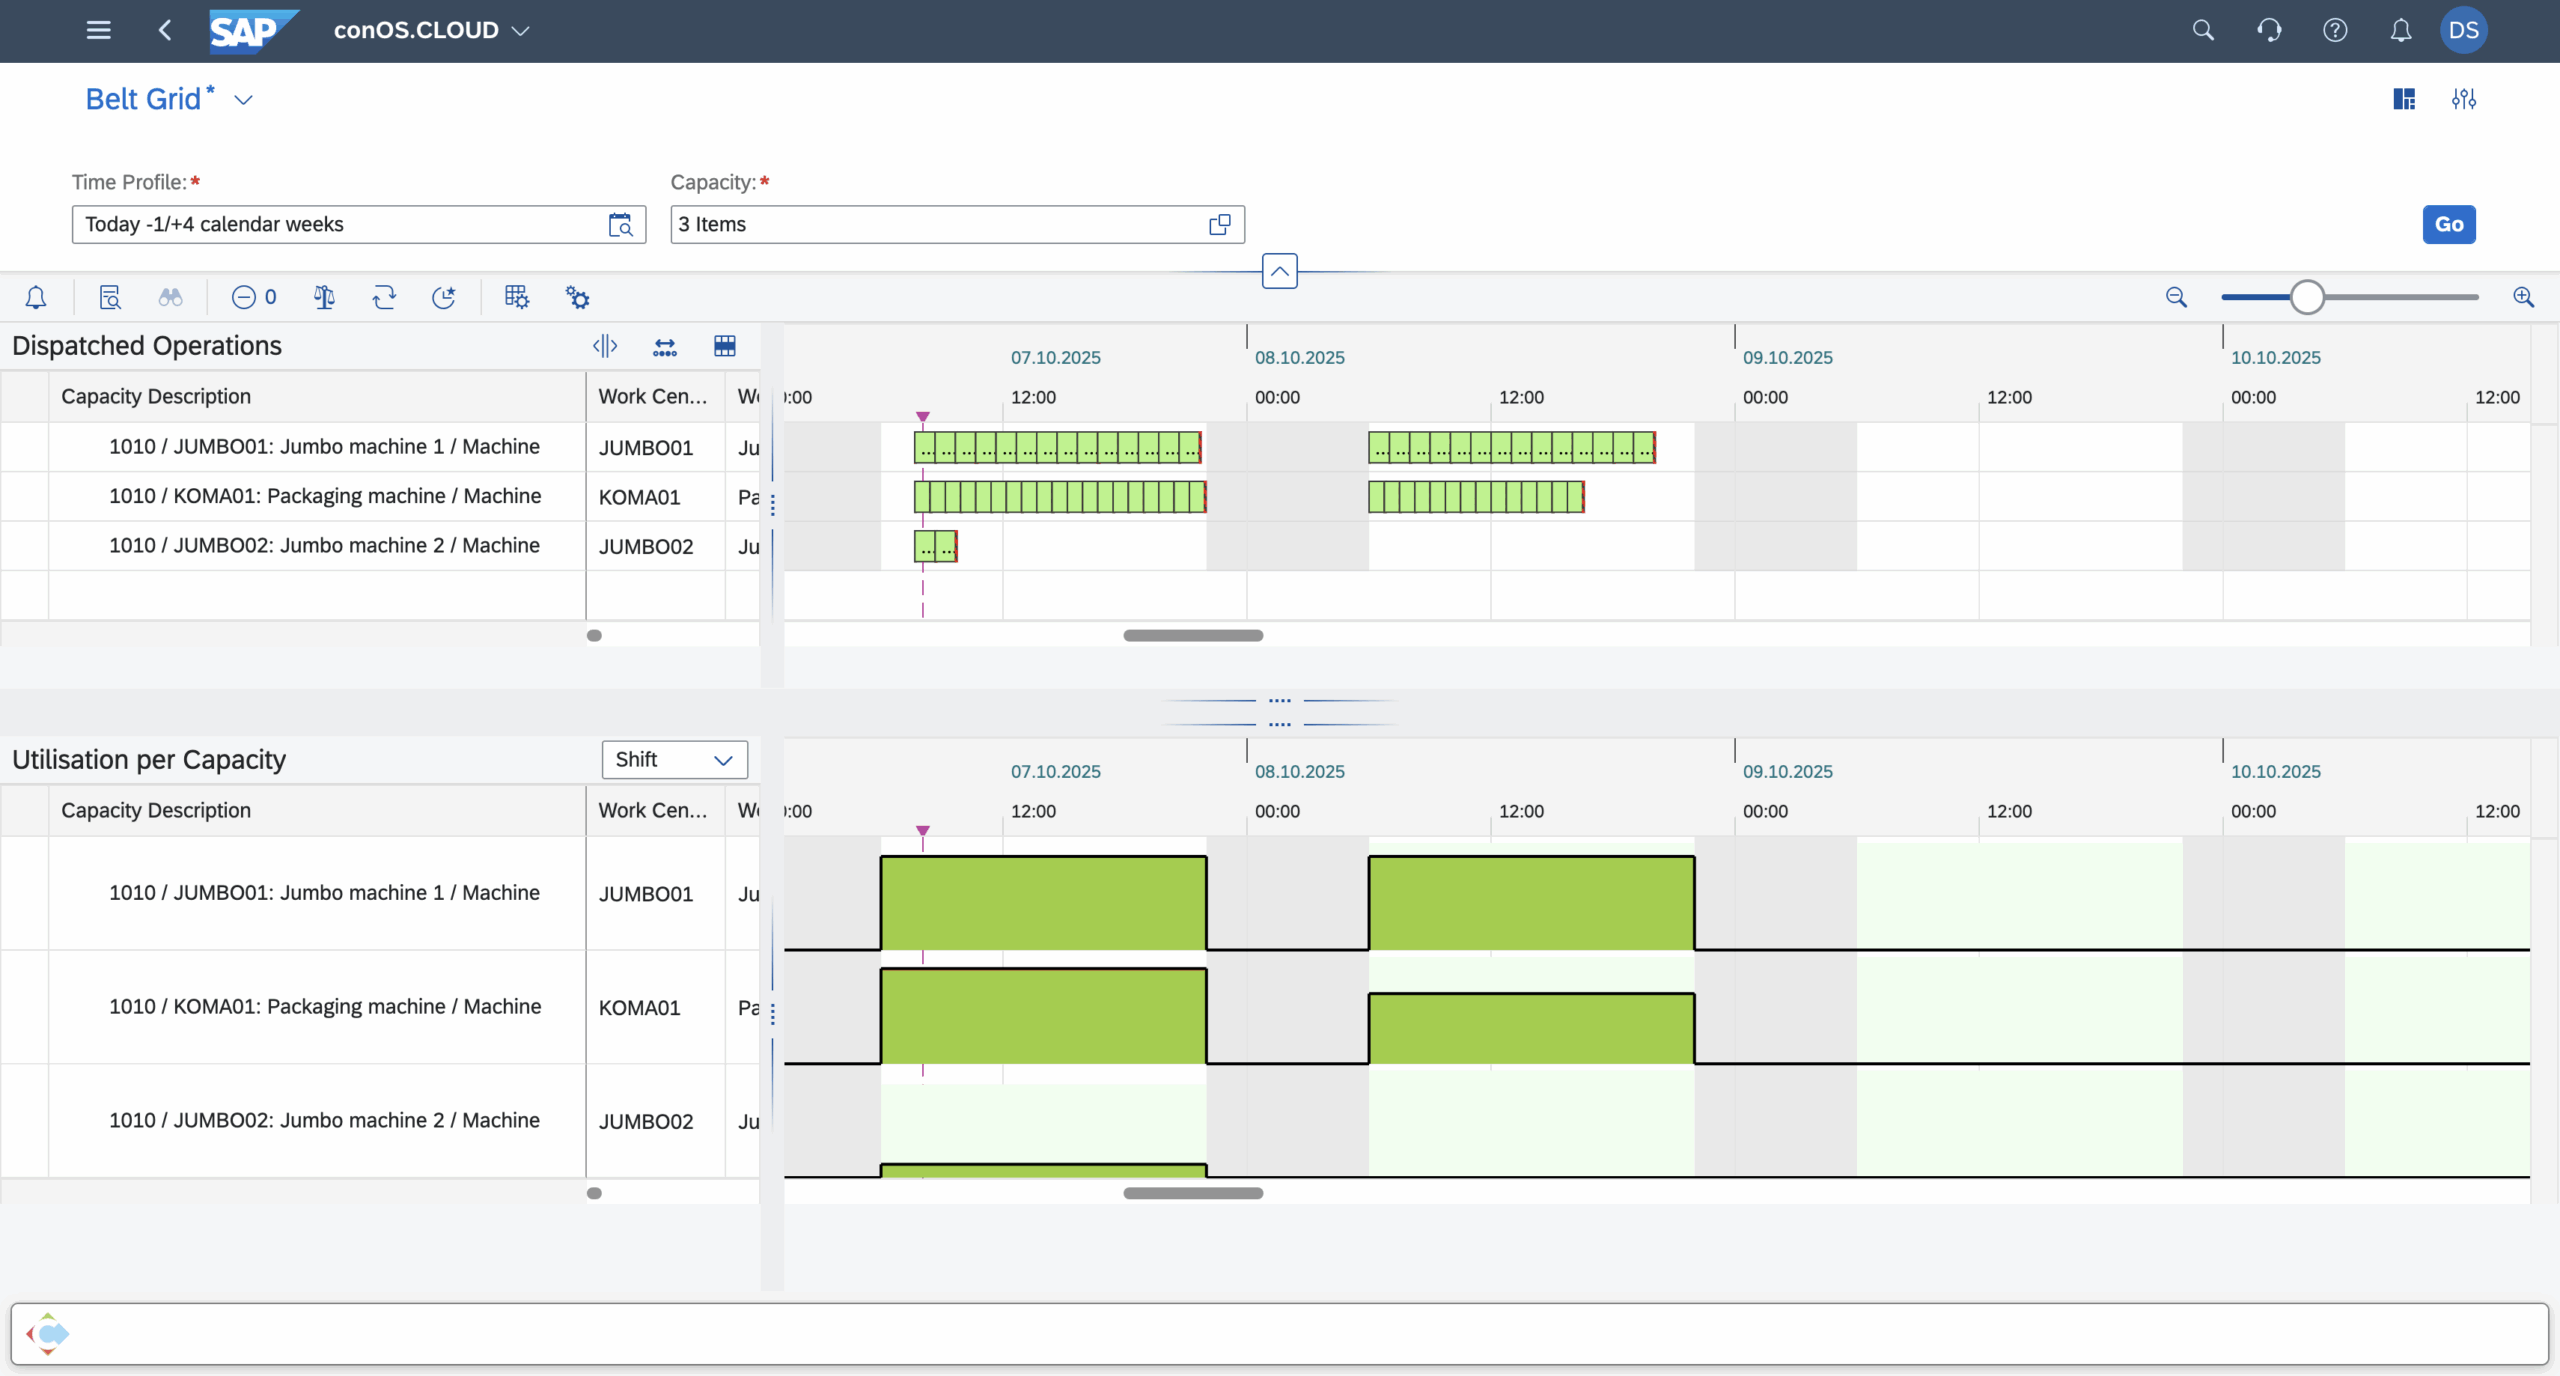
Task: Open the DS user profile menu
Action: tap(2464, 30)
